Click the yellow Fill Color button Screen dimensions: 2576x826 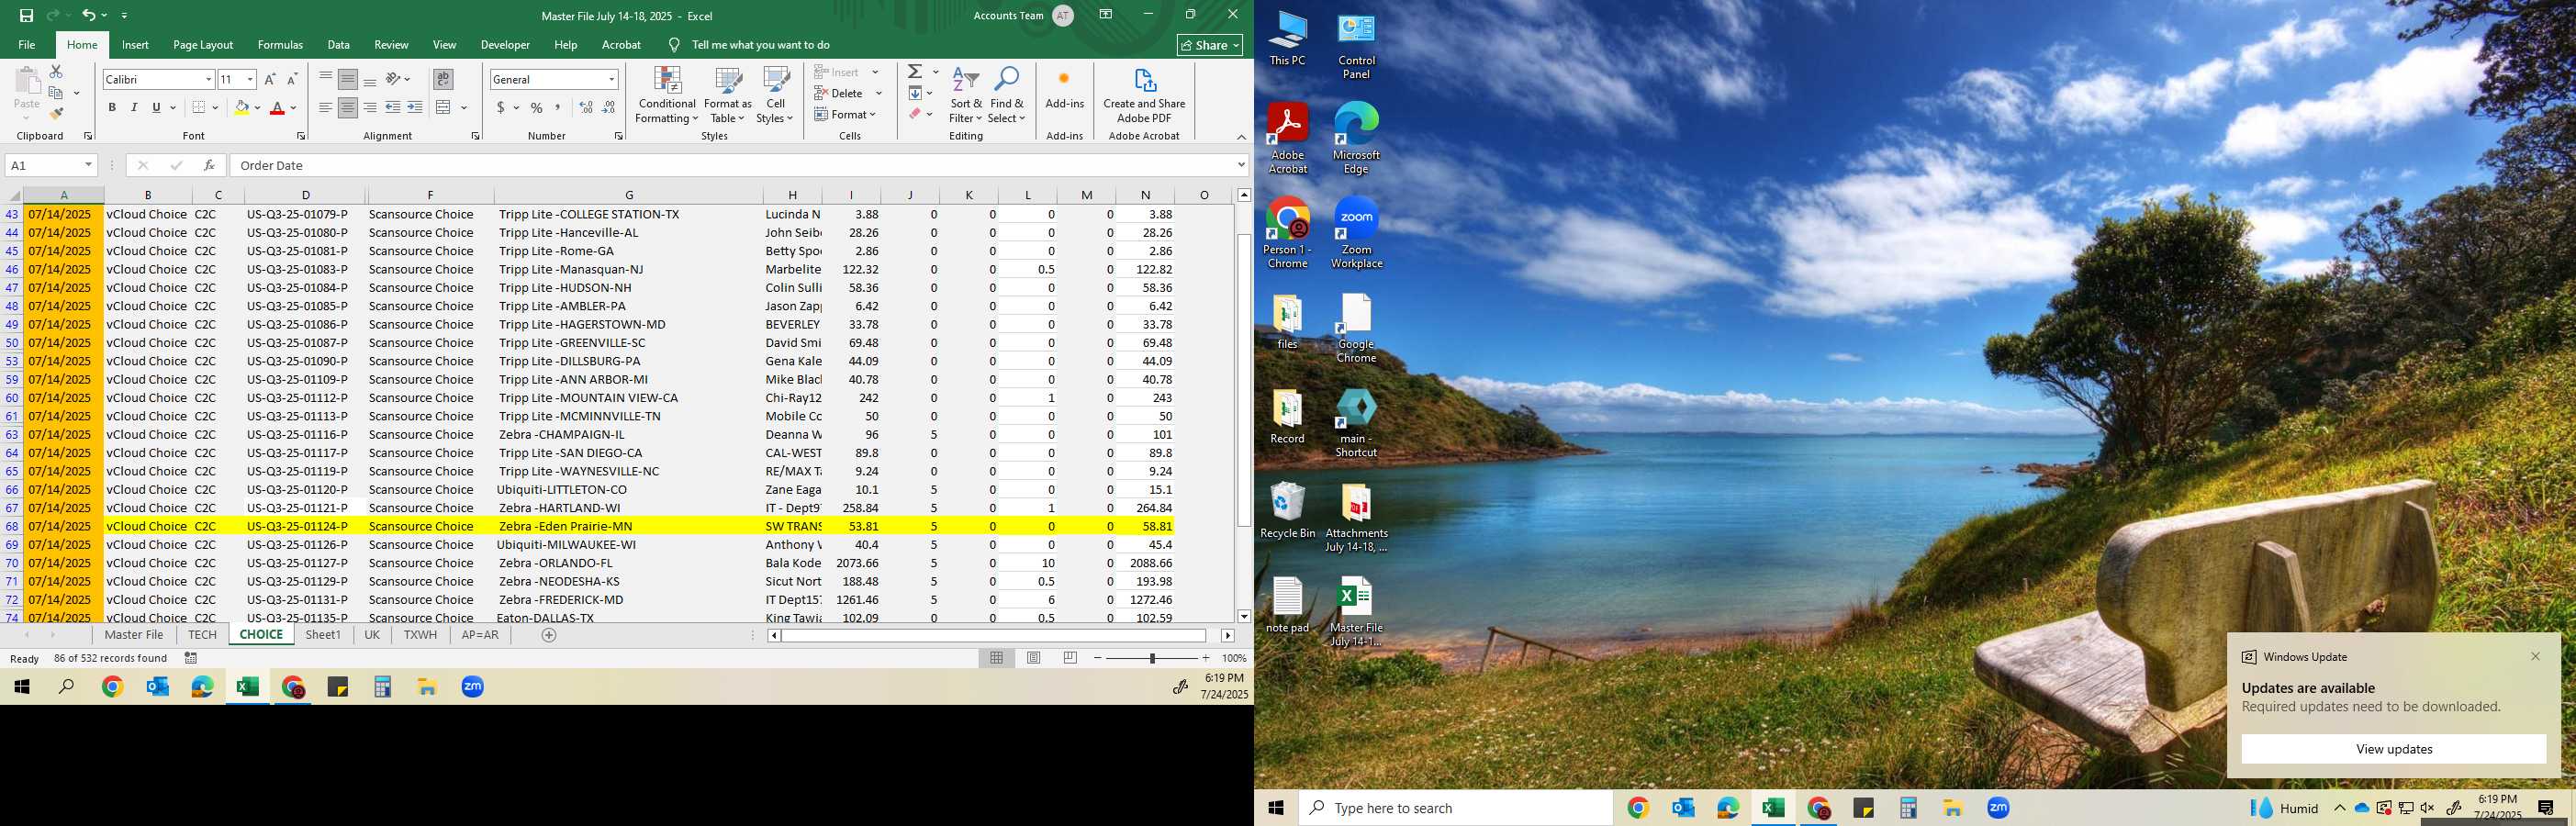click(x=241, y=107)
